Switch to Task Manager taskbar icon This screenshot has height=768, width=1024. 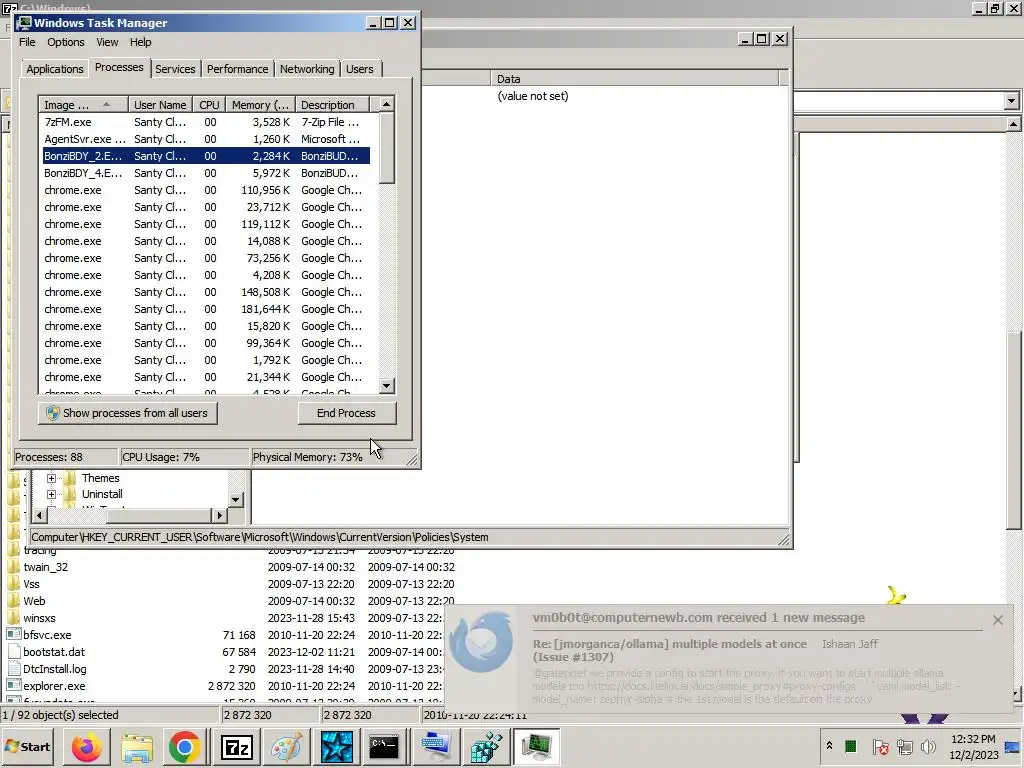[536, 747]
